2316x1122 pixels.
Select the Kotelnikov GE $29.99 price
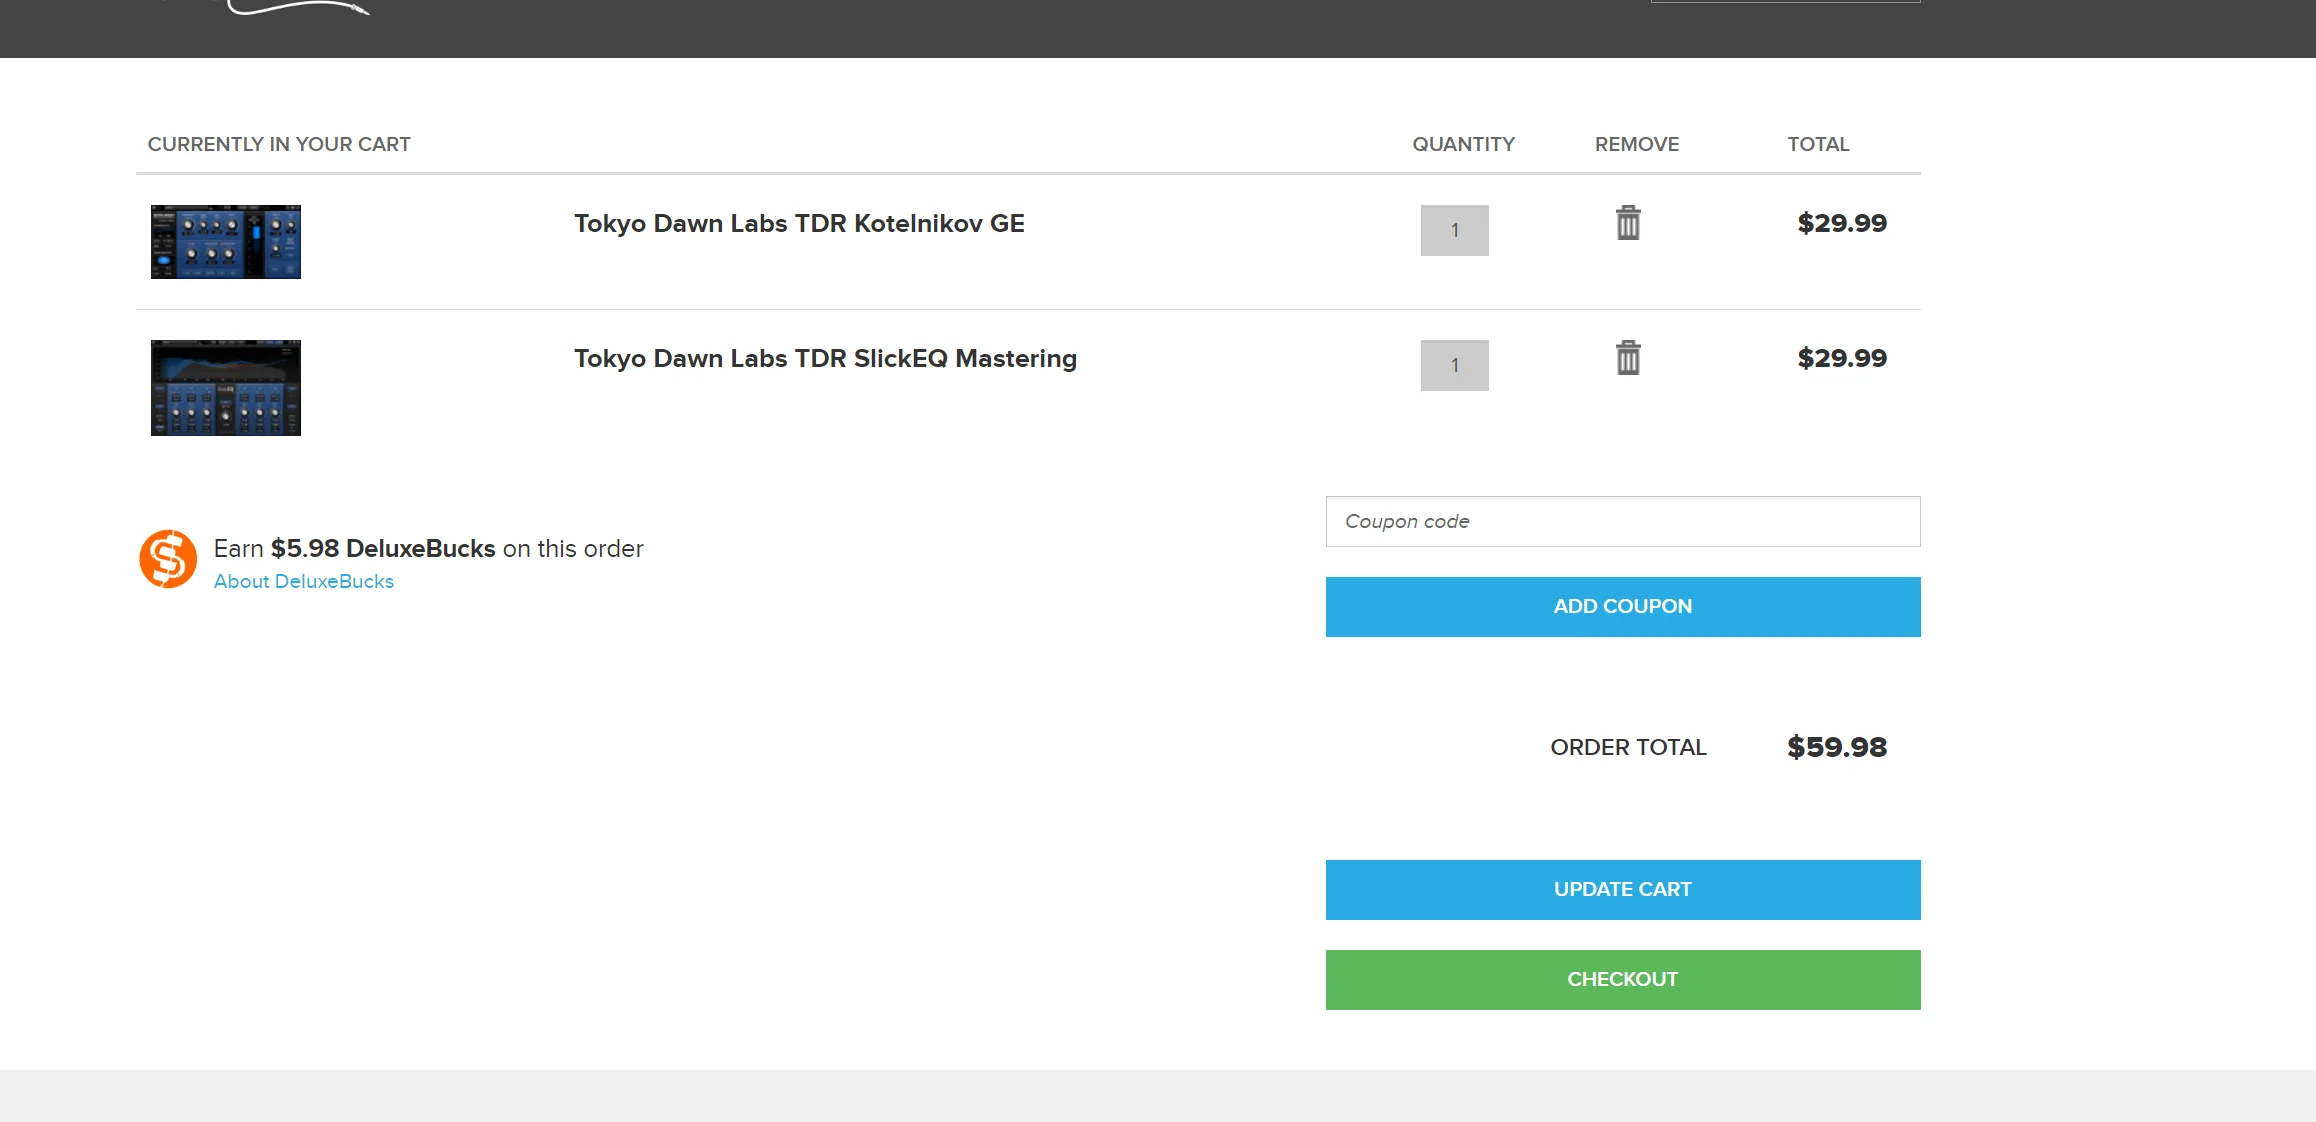(1842, 223)
